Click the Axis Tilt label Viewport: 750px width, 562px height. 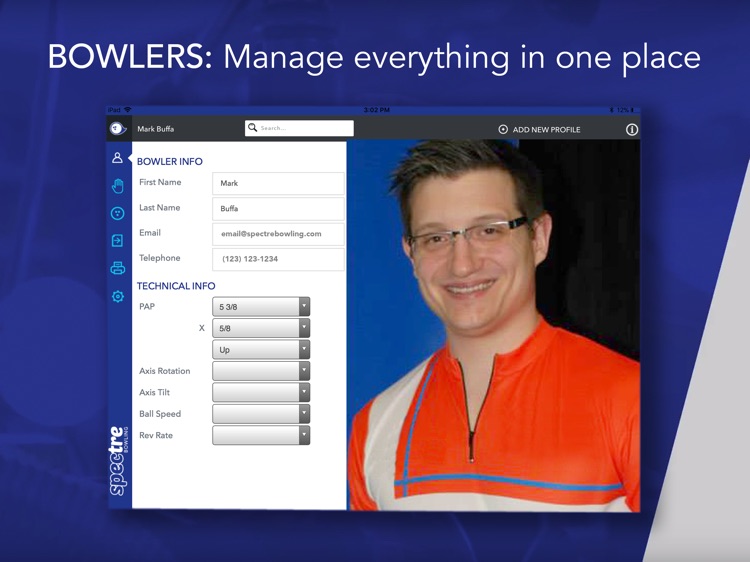[154, 392]
